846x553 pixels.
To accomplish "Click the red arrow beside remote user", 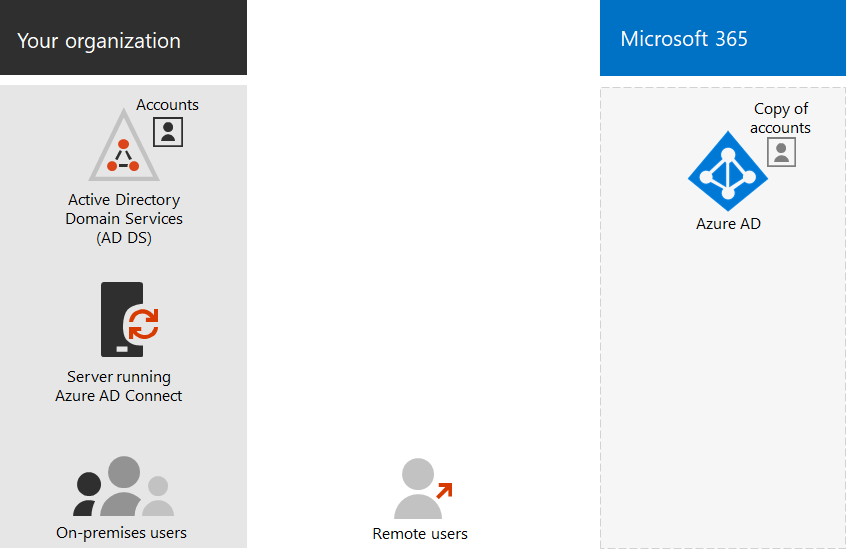I will [444, 491].
